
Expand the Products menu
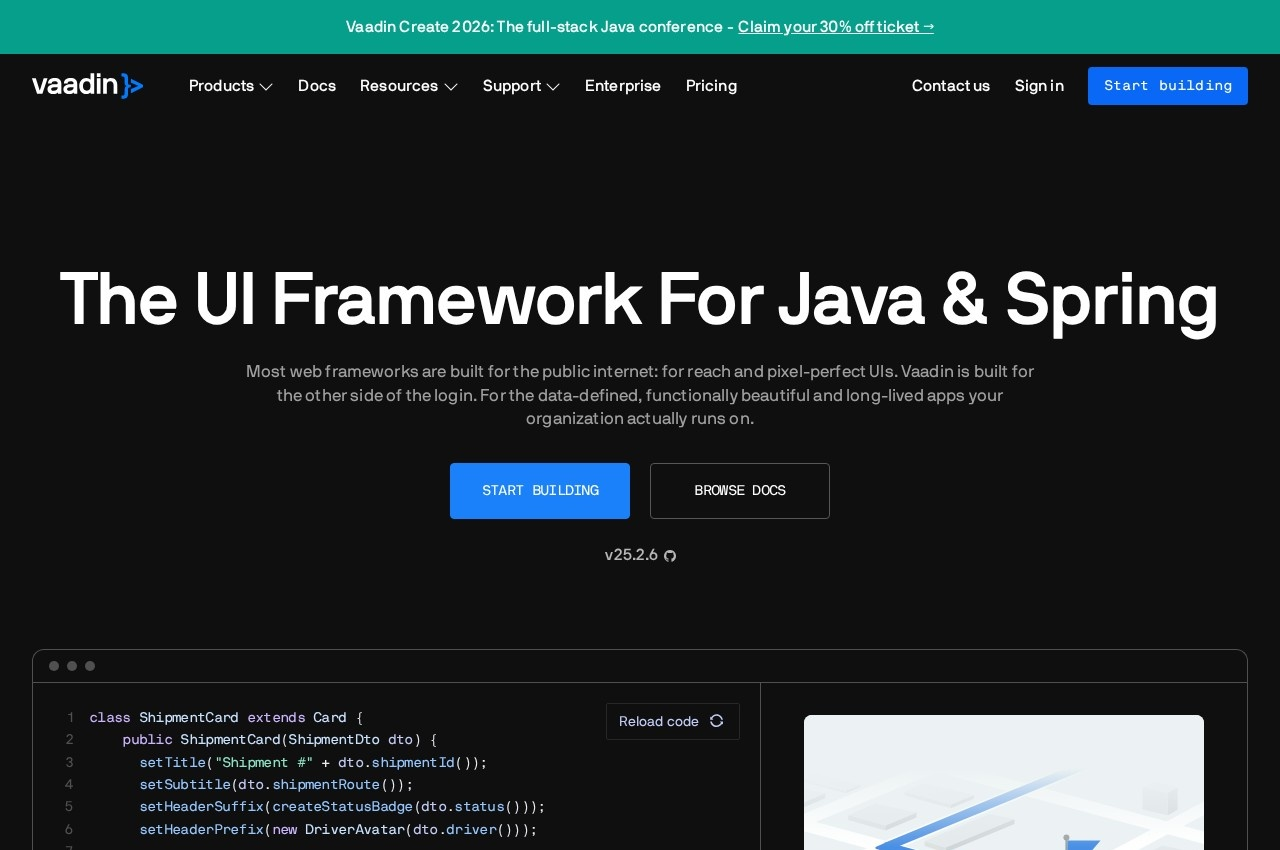[x=231, y=86]
